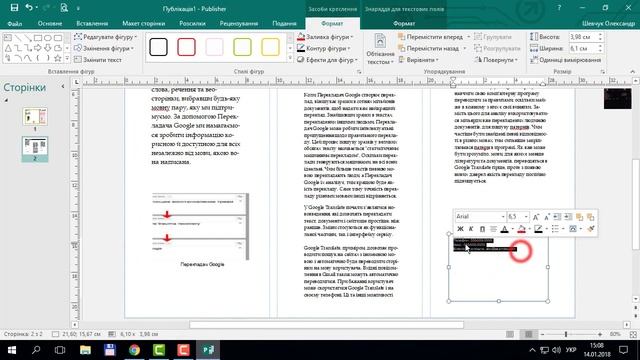The height and width of the screenshot is (360, 640).
Task: Save the publication from the quick access toolbar
Action: [x=14, y=8]
